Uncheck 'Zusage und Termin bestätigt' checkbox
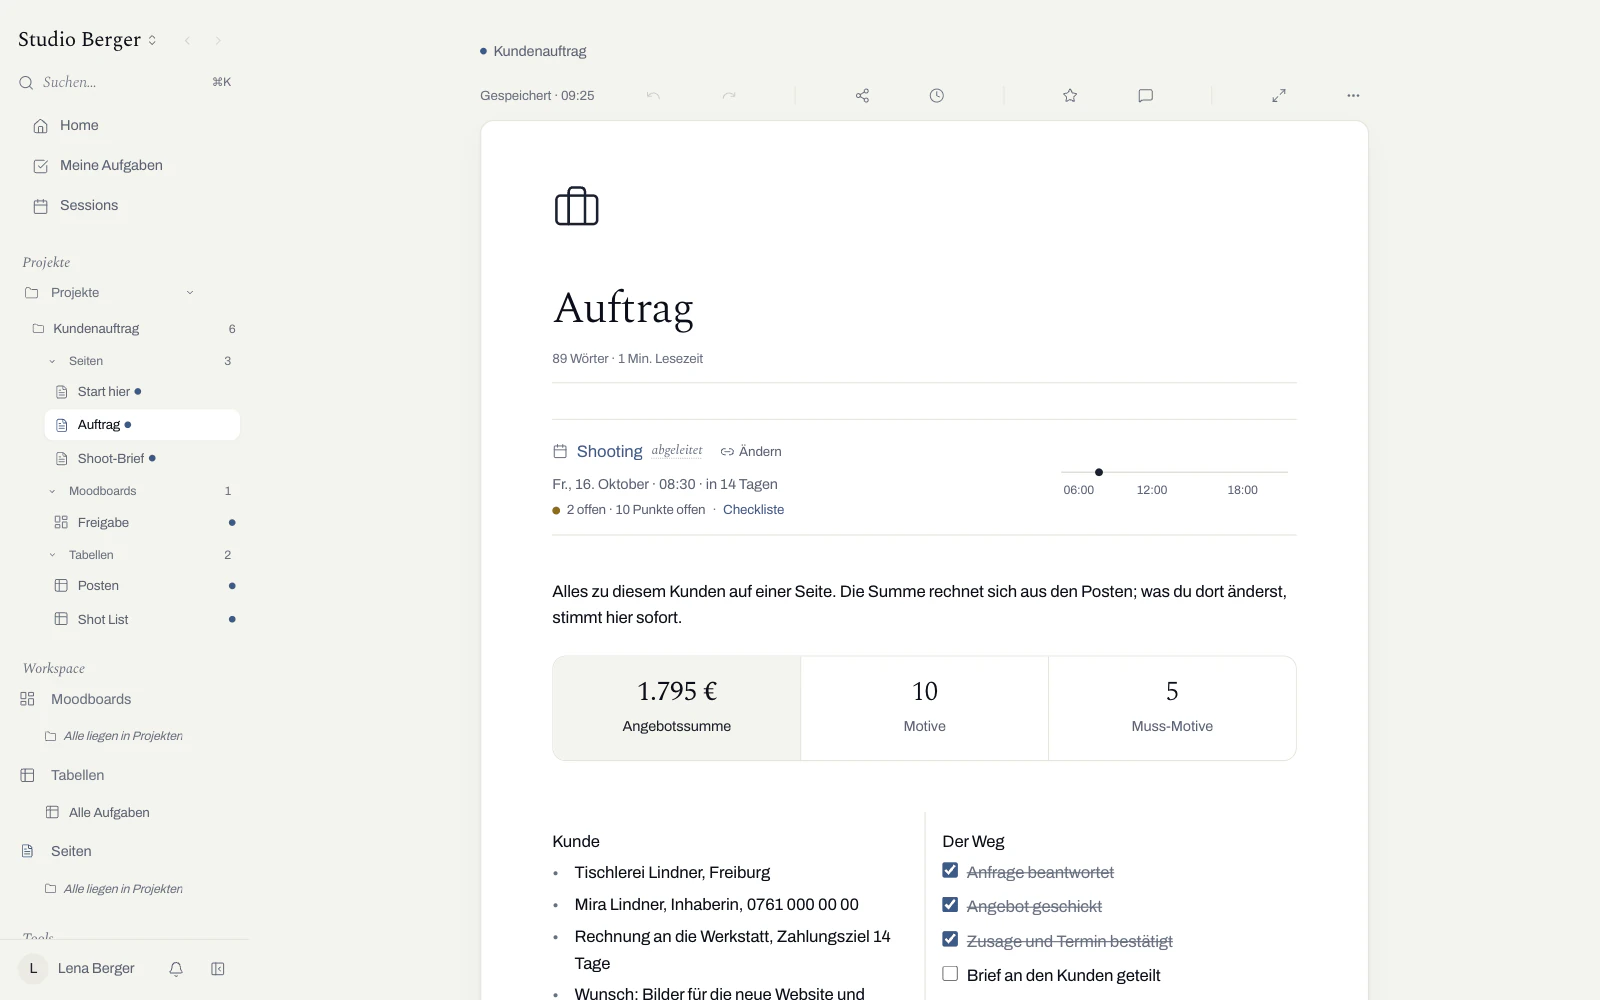The image size is (1600, 1000). point(950,940)
